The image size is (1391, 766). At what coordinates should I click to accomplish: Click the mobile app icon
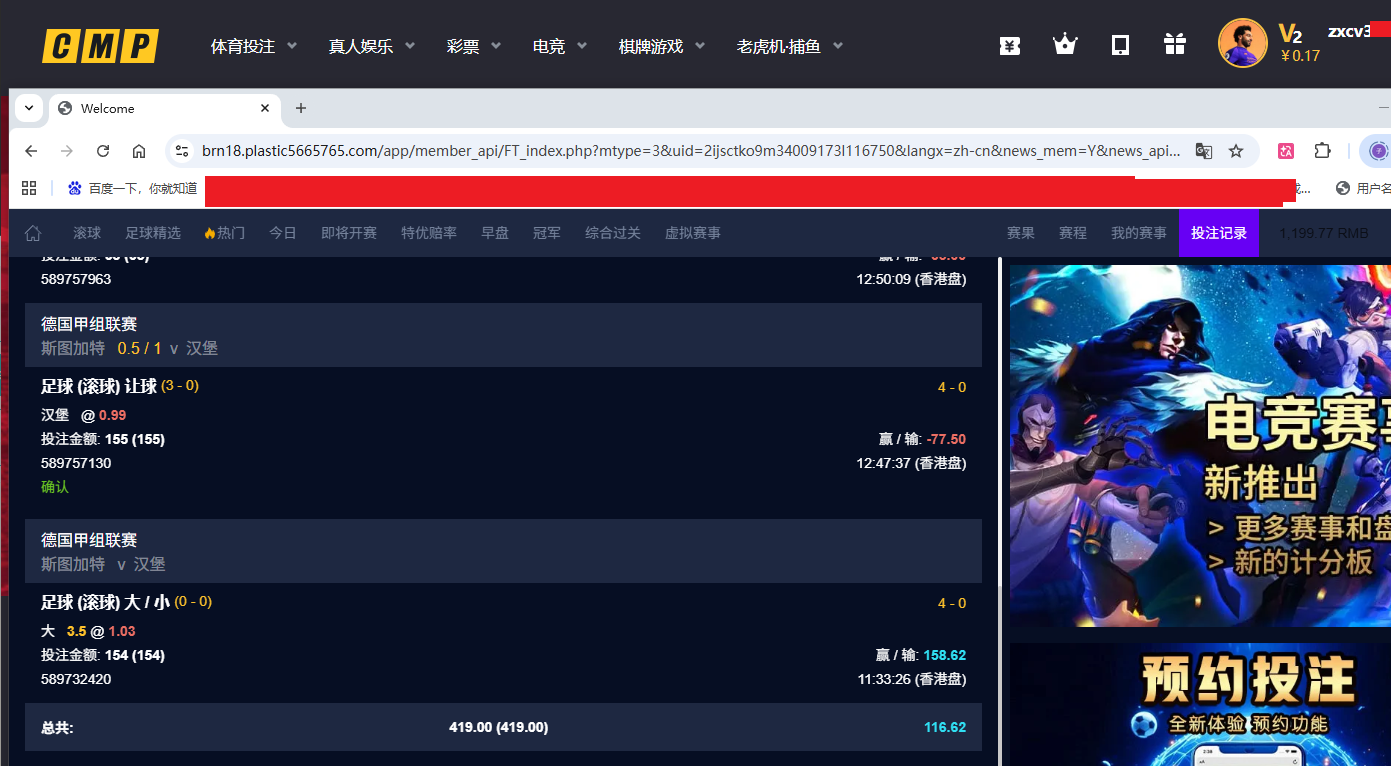(1119, 44)
